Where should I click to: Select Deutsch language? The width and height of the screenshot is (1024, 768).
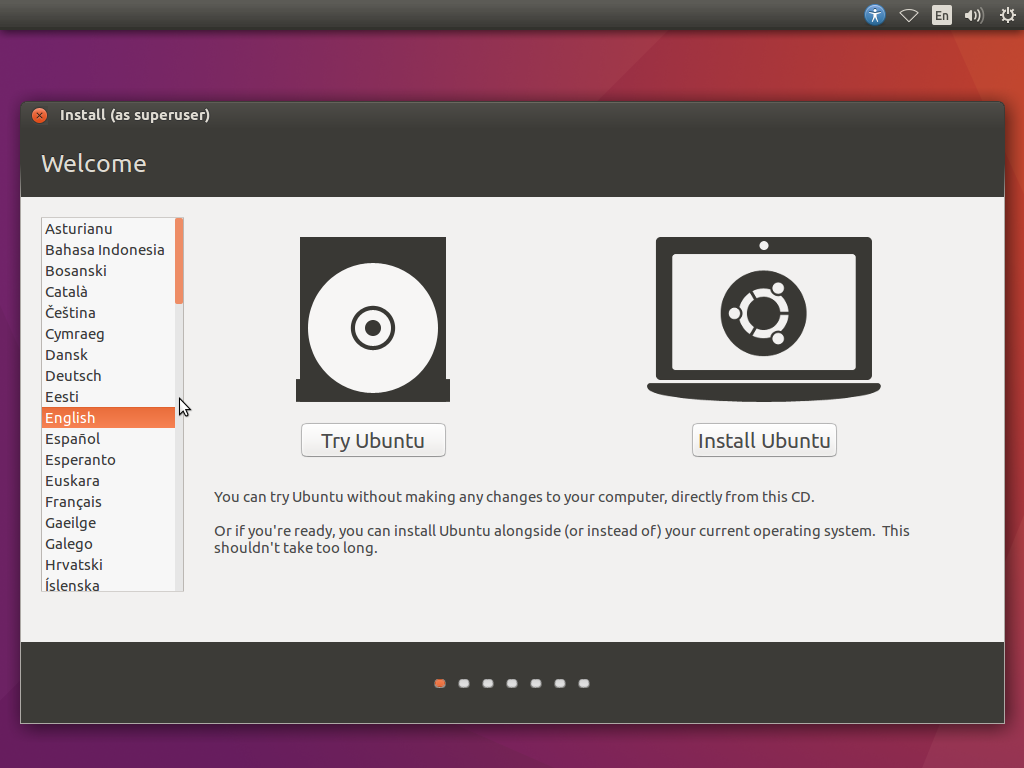108,376
